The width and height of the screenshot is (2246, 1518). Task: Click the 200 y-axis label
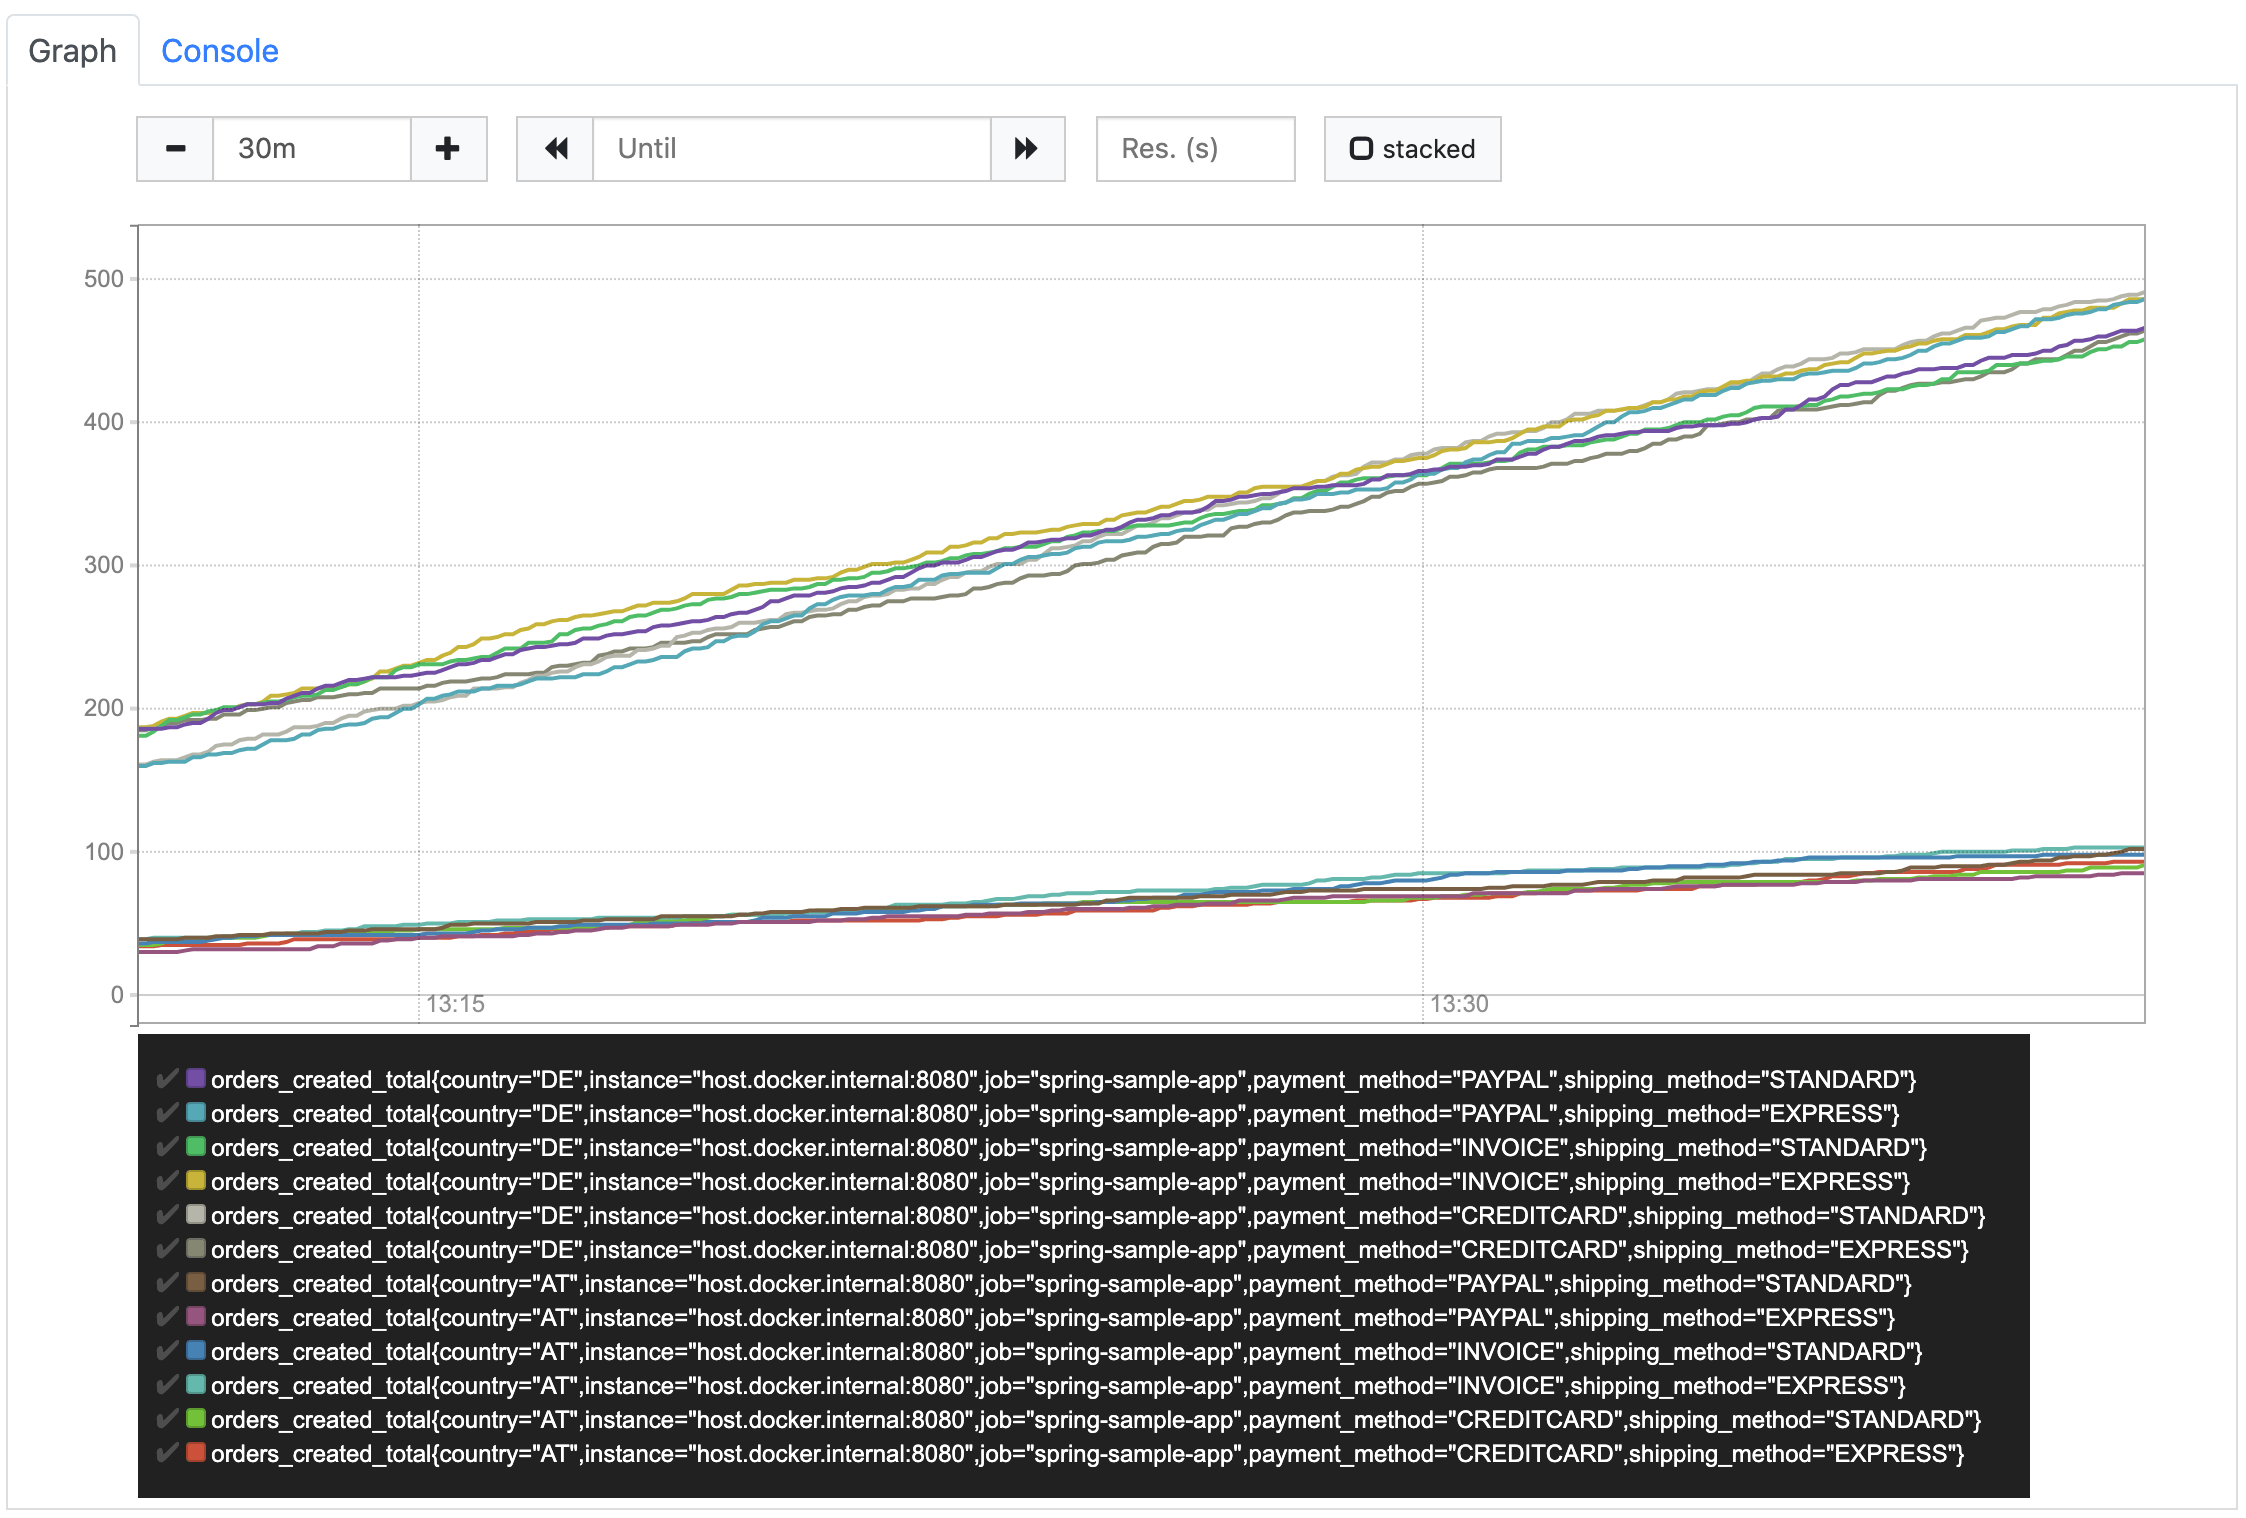(104, 708)
